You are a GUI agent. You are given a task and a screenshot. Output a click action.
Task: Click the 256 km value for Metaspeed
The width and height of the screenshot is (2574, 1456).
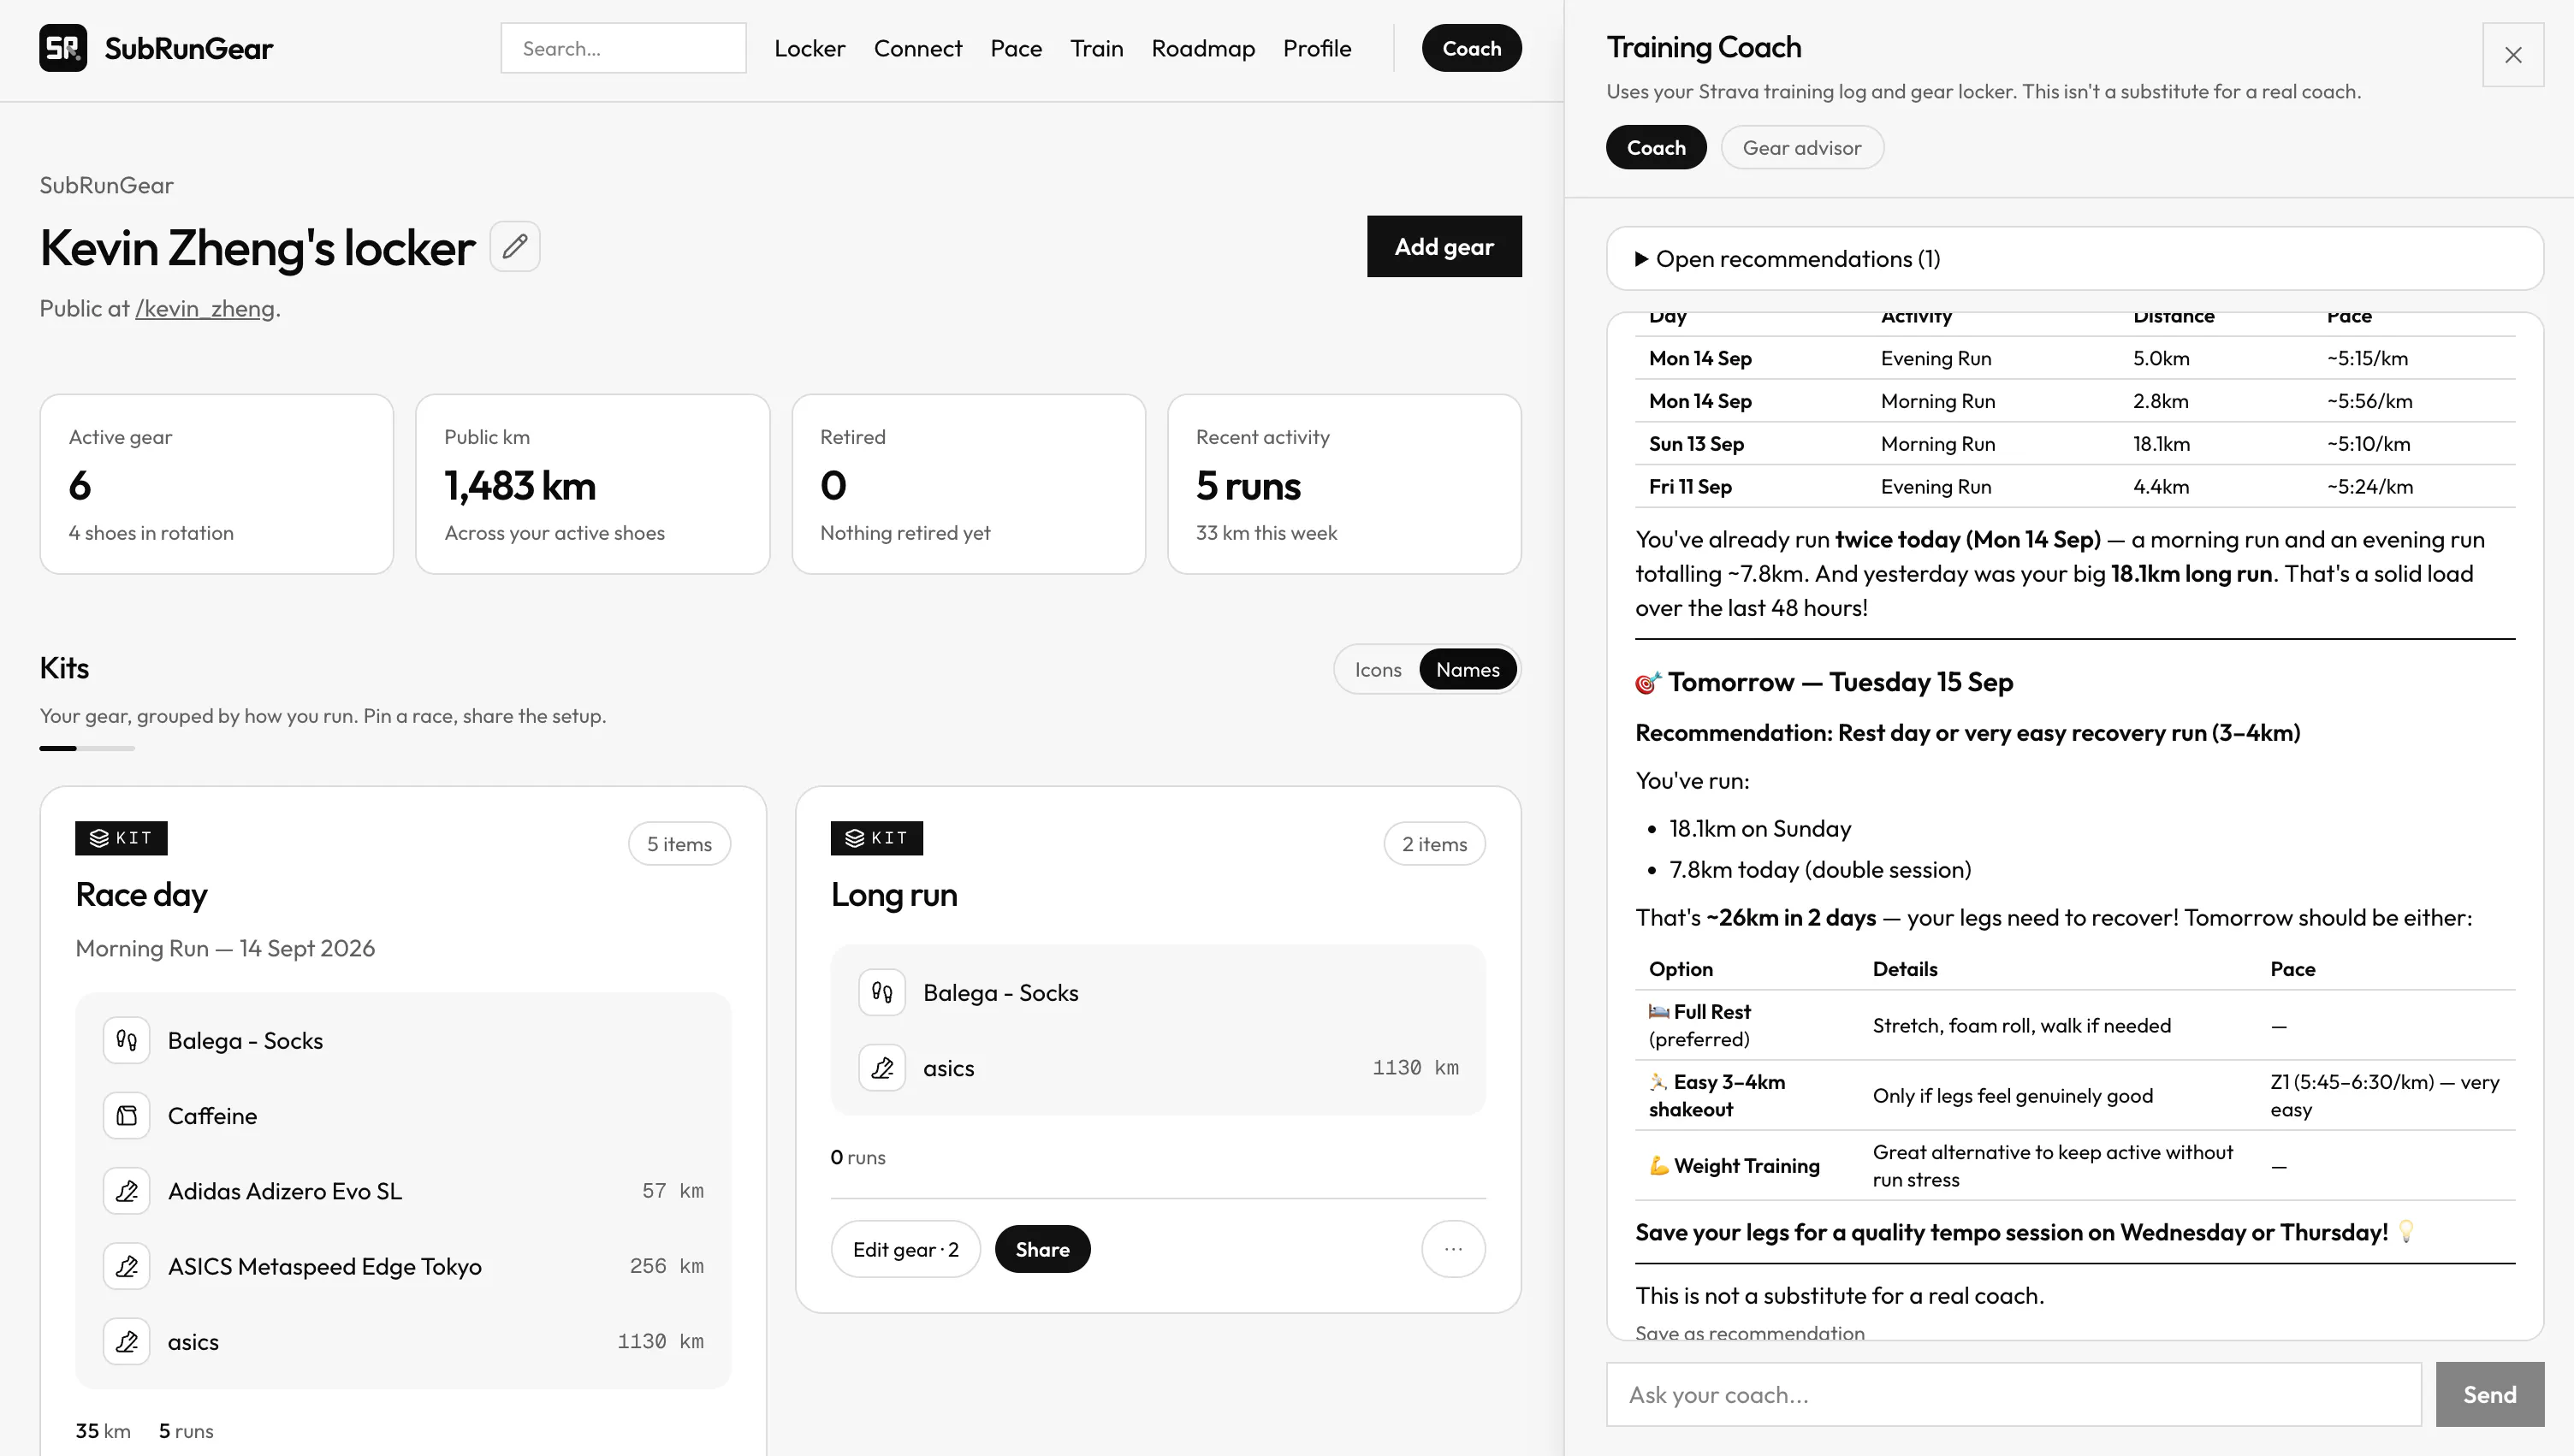tap(667, 1266)
